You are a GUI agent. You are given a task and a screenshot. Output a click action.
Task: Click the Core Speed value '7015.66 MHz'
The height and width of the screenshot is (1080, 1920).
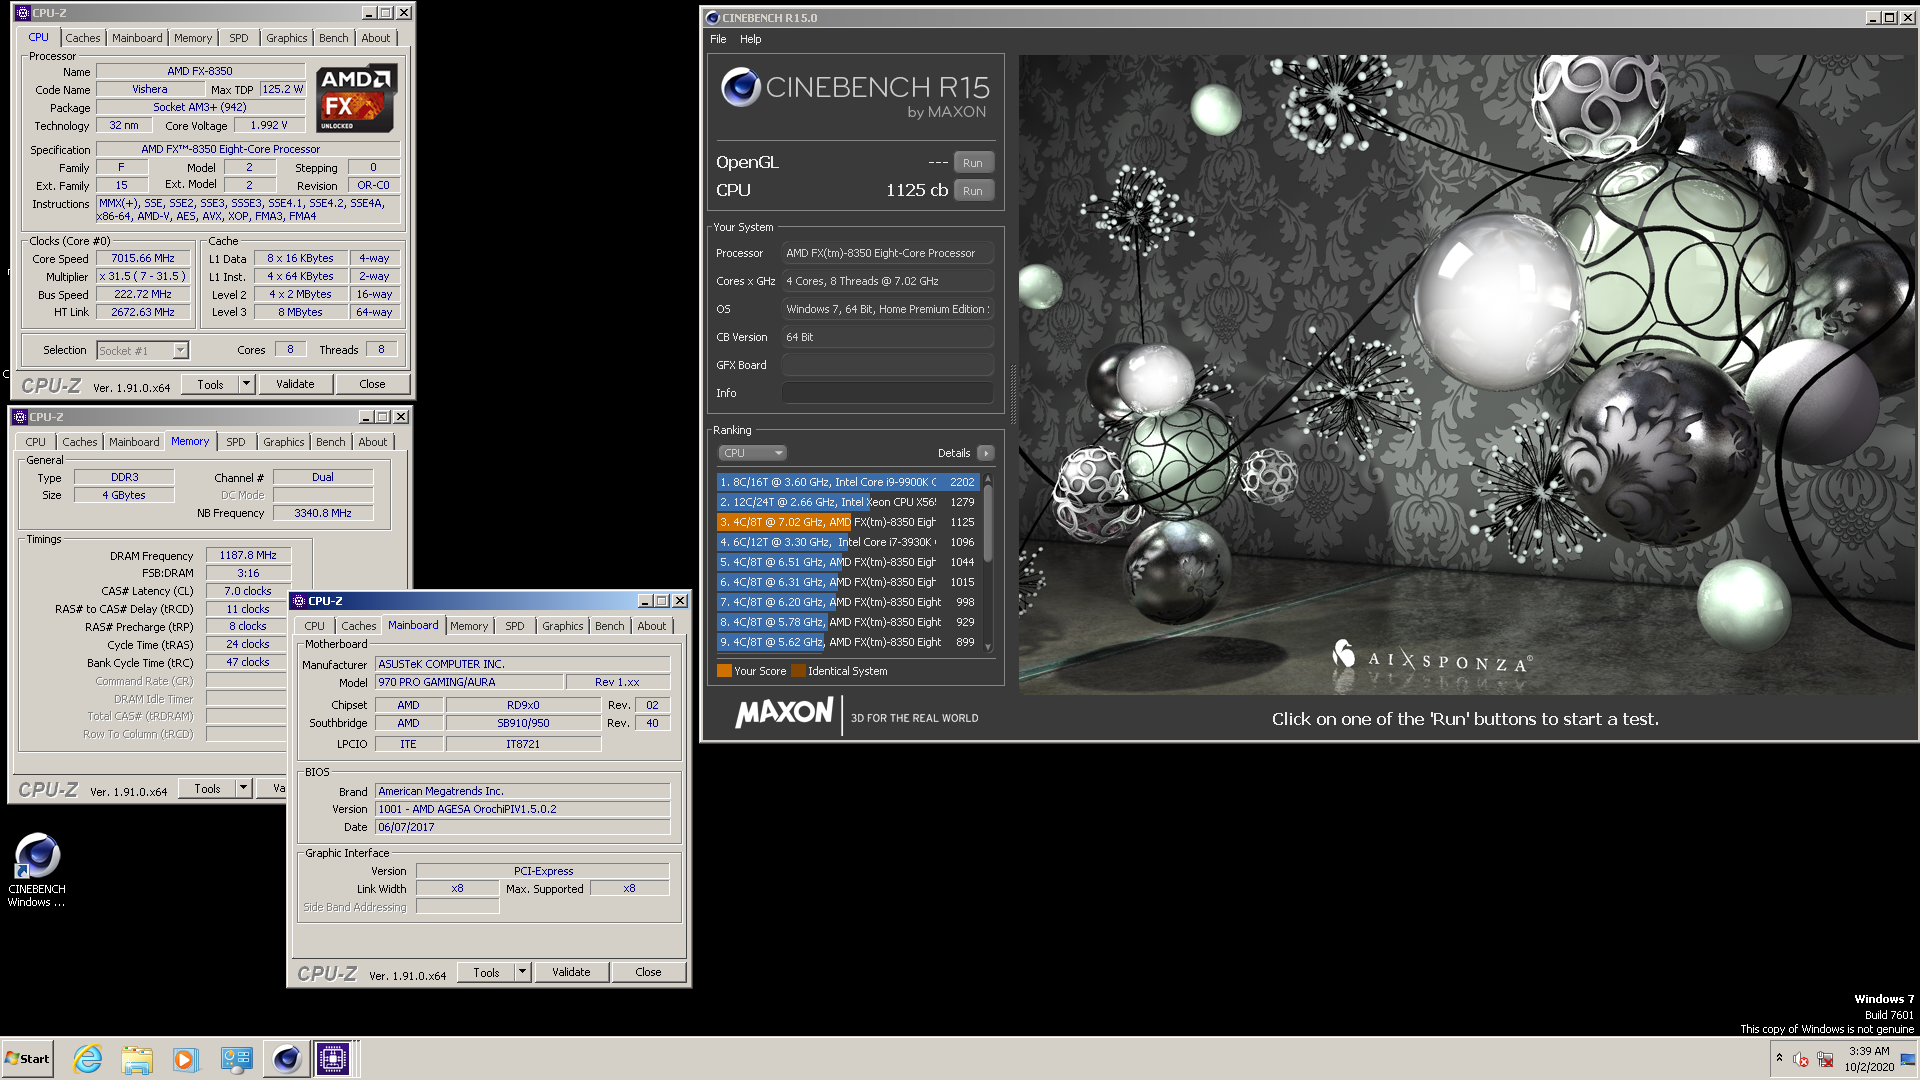[x=143, y=258]
